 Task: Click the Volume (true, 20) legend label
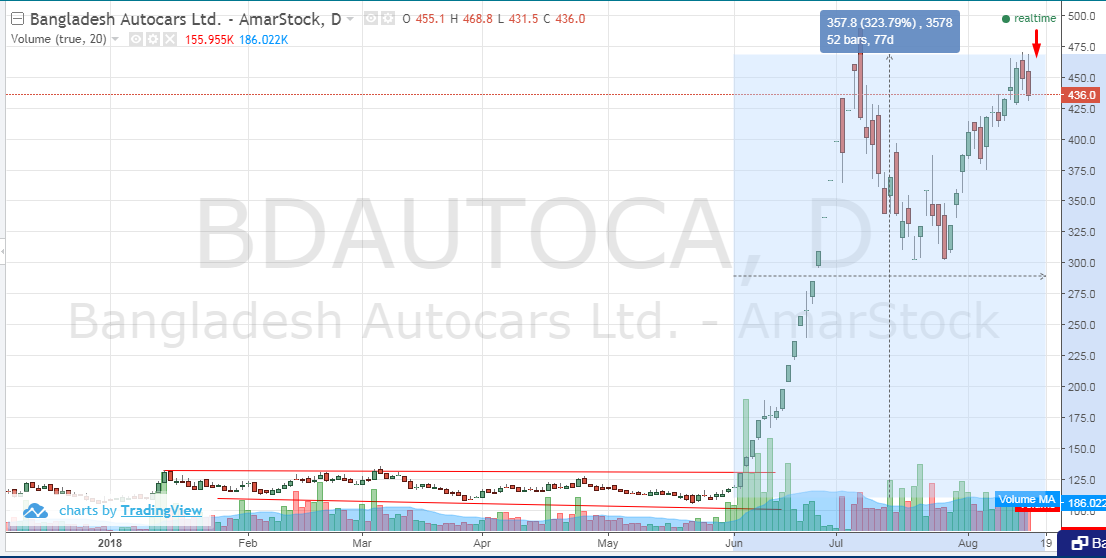click(x=59, y=40)
